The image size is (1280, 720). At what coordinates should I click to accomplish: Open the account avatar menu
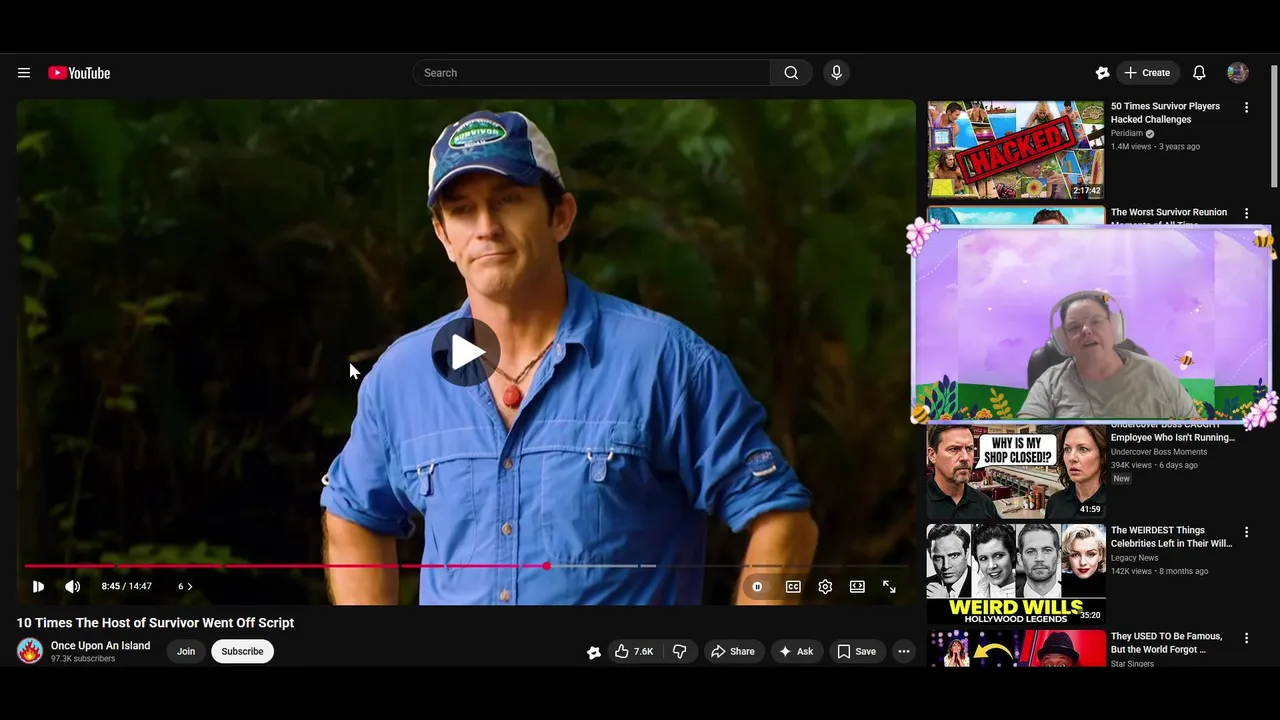pyautogui.click(x=1238, y=73)
